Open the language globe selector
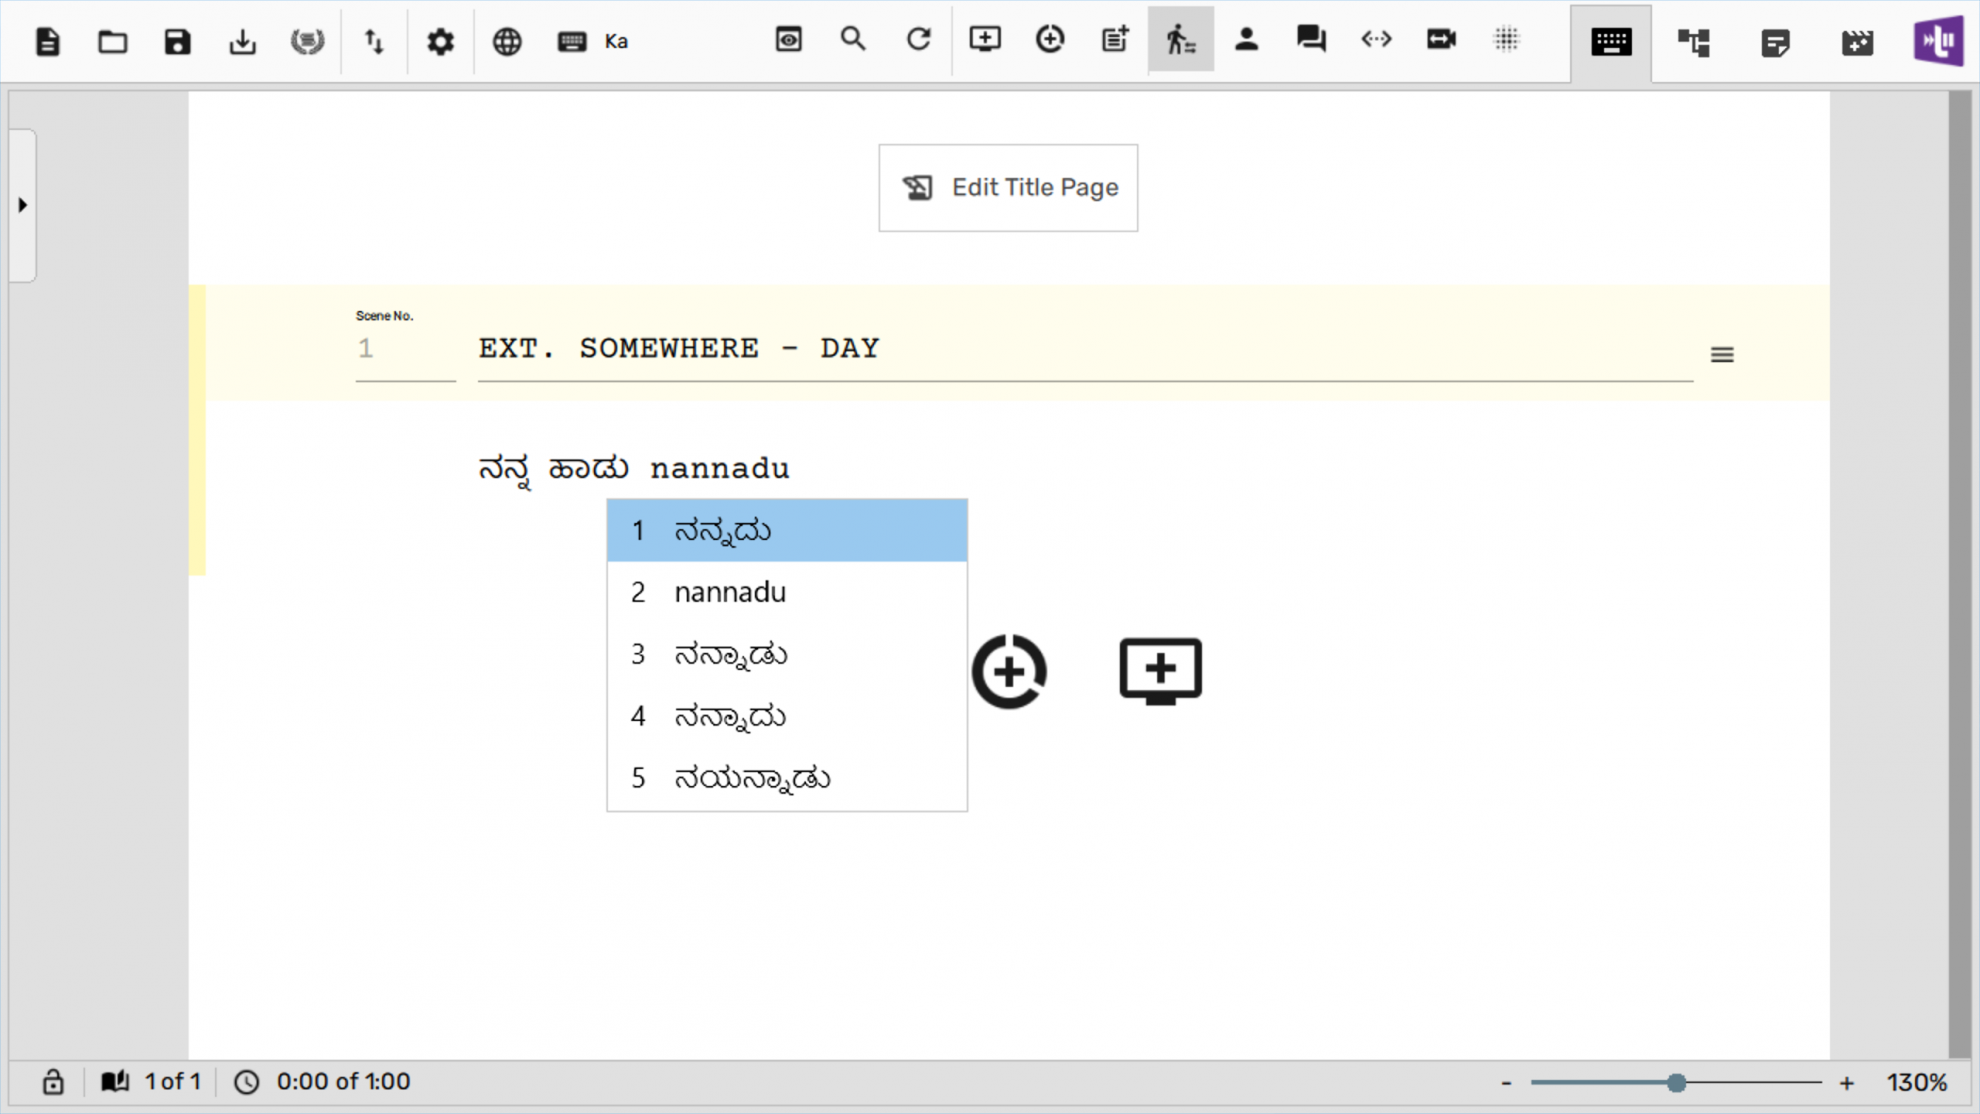Viewport: 1980px width, 1114px height. (506, 41)
